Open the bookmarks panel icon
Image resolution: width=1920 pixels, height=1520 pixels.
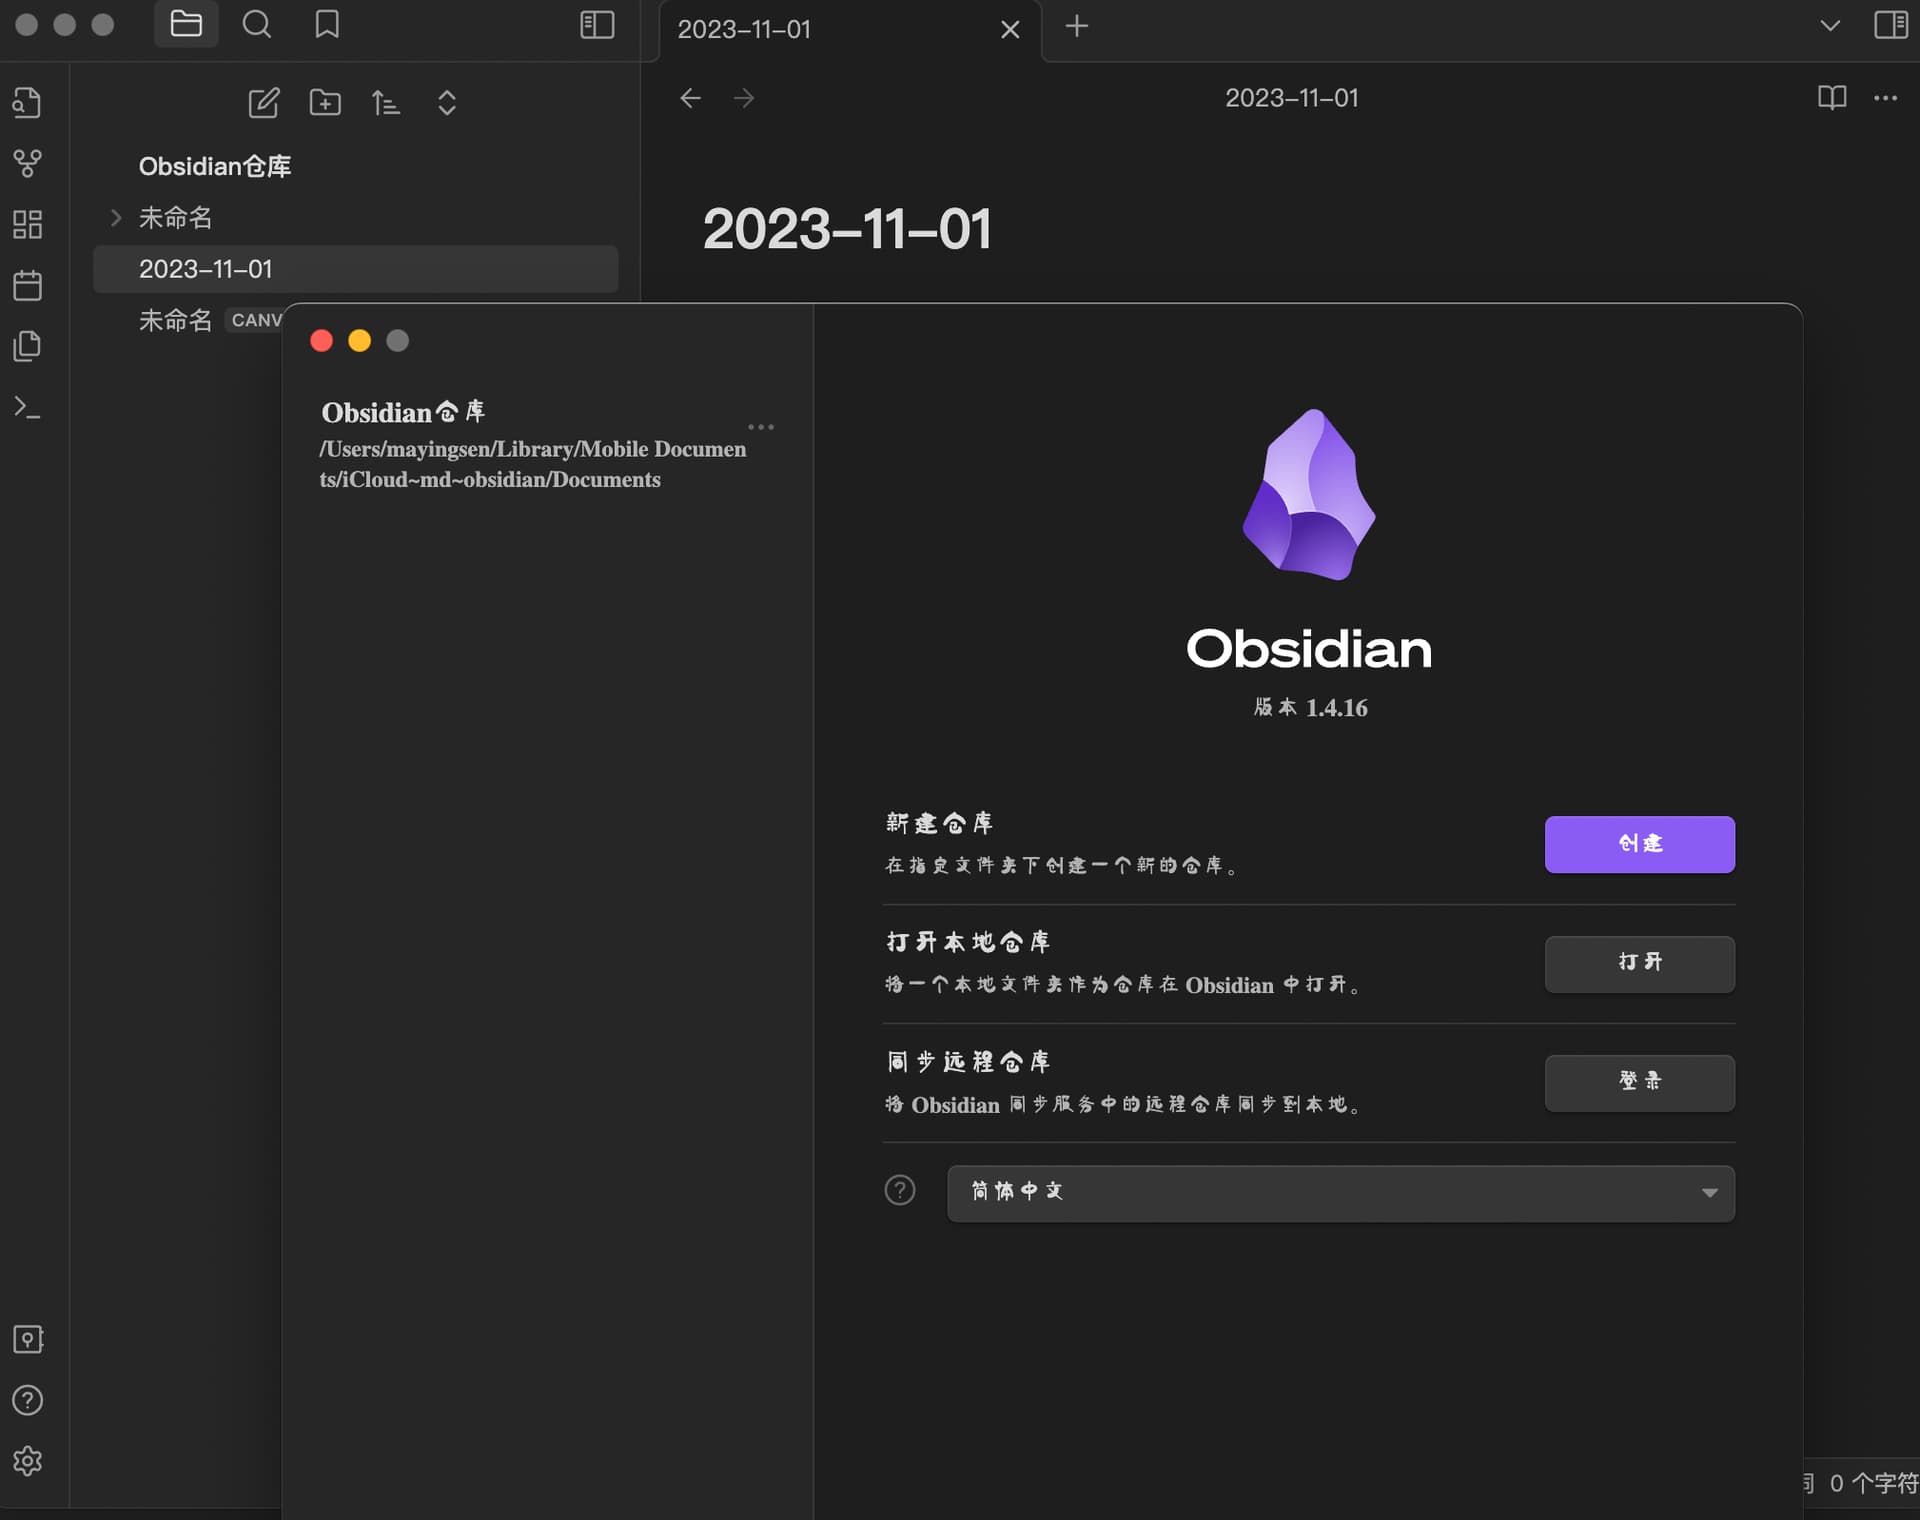327,24
